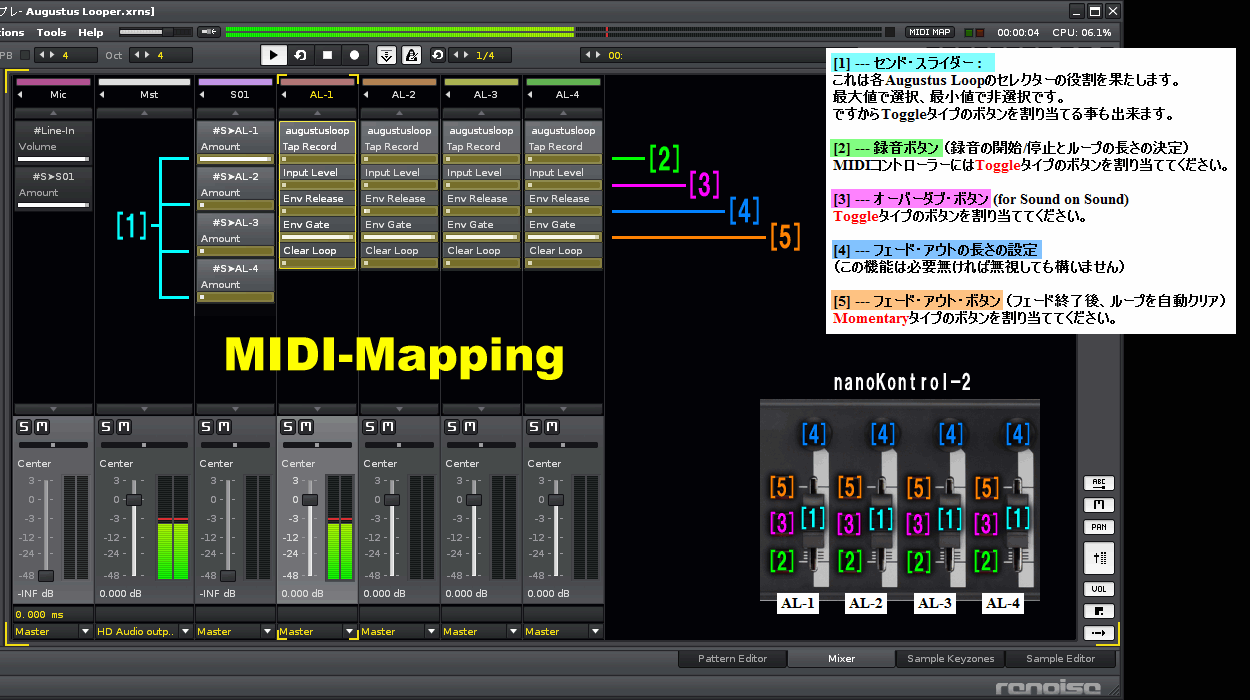Click the MIDI MAP button
Viewport: 1250px width, 700px height.
pos(929,32)
